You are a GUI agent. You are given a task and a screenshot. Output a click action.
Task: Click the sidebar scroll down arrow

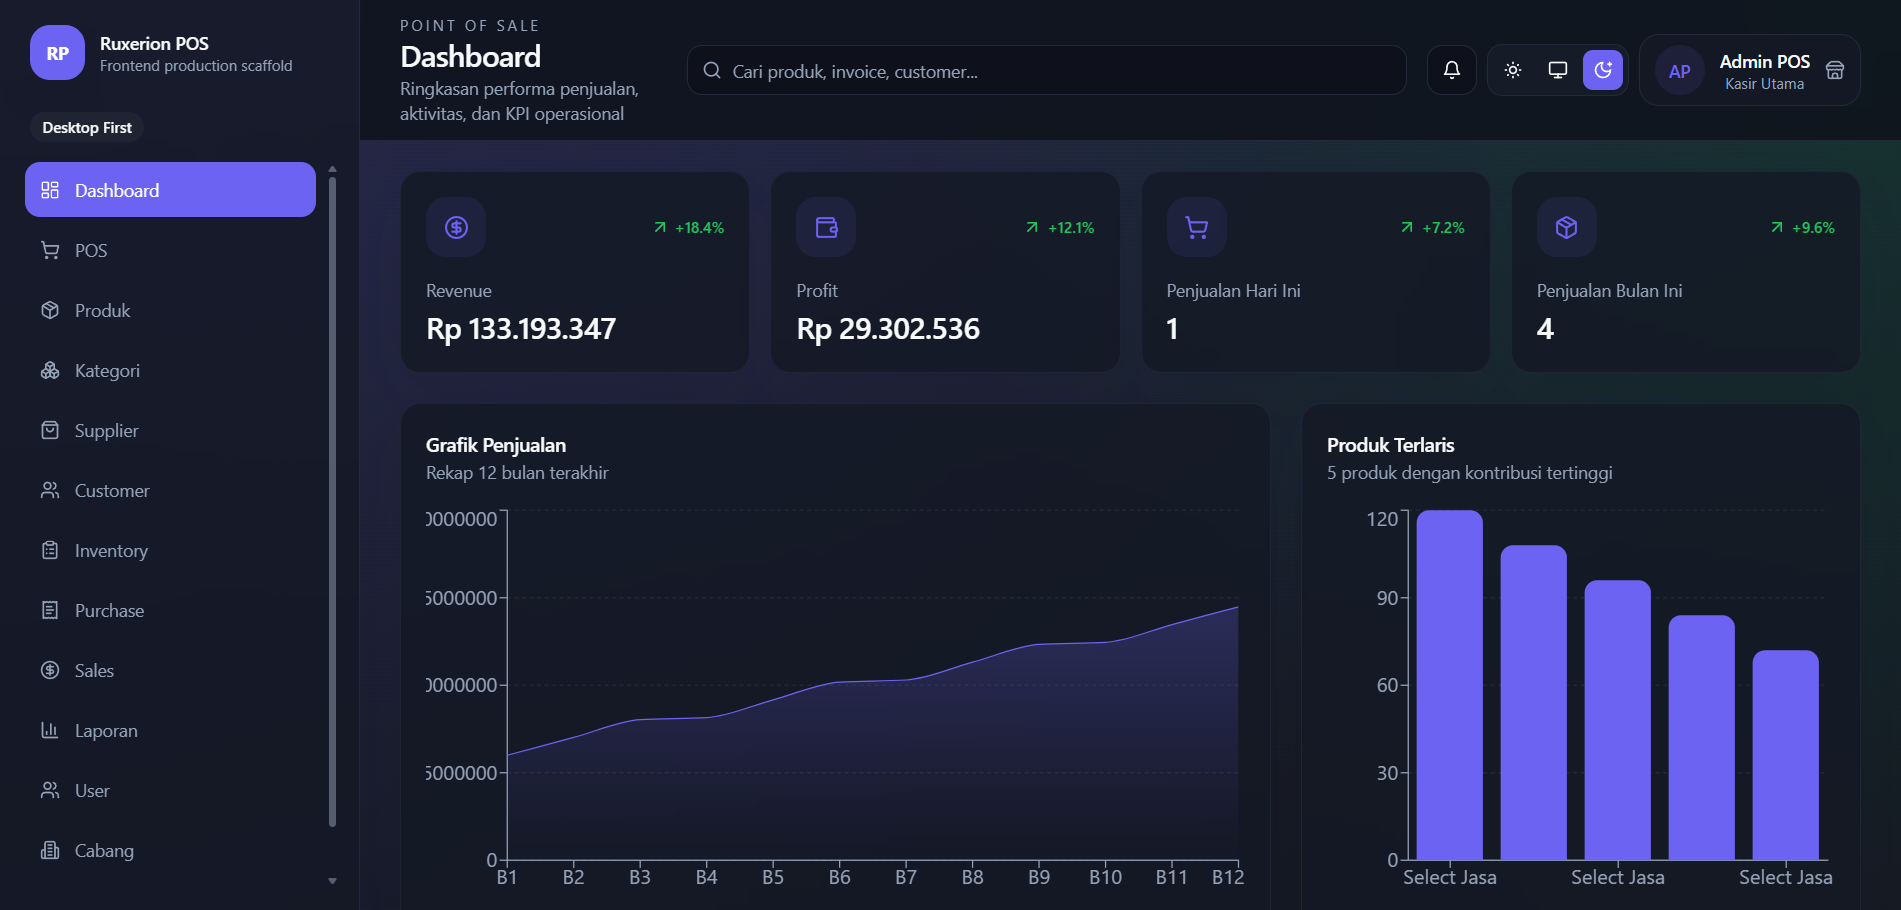click(x=332, y=881)
